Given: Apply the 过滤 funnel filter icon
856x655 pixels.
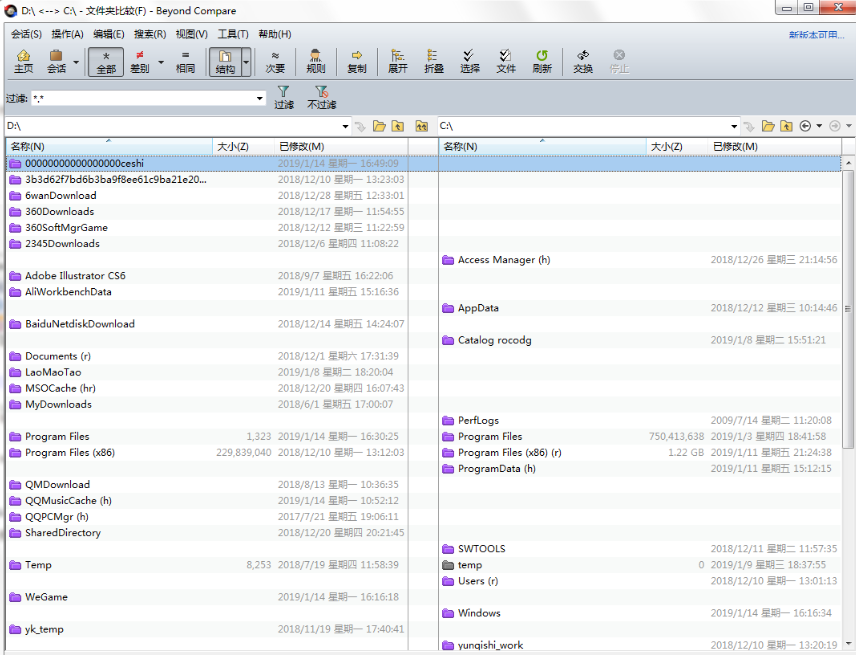Looking at the screenshot, I should coord(284,97).
